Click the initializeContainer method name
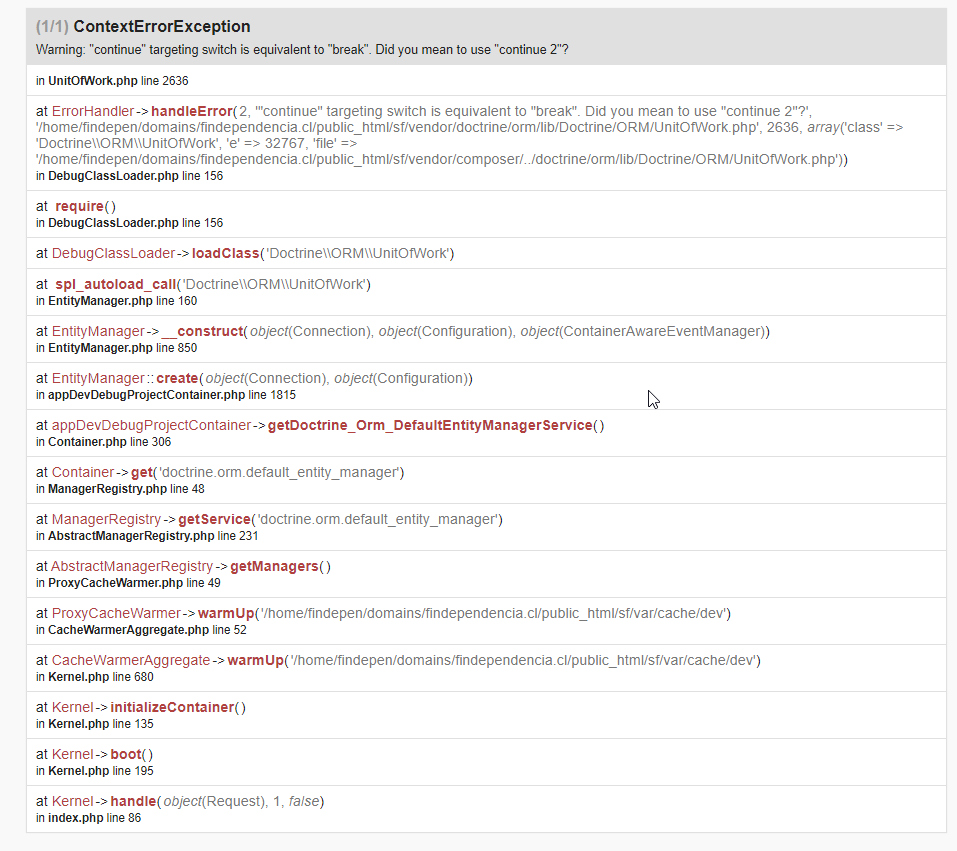Screen dimensions: 957x851 (172, 707)
